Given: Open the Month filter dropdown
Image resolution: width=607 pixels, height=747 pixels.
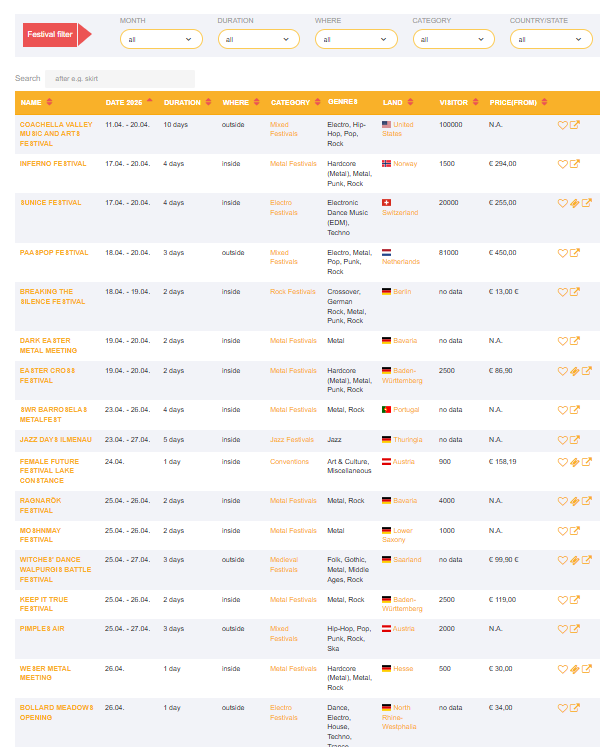Looking at the screenshot, I should coord(161,39).
